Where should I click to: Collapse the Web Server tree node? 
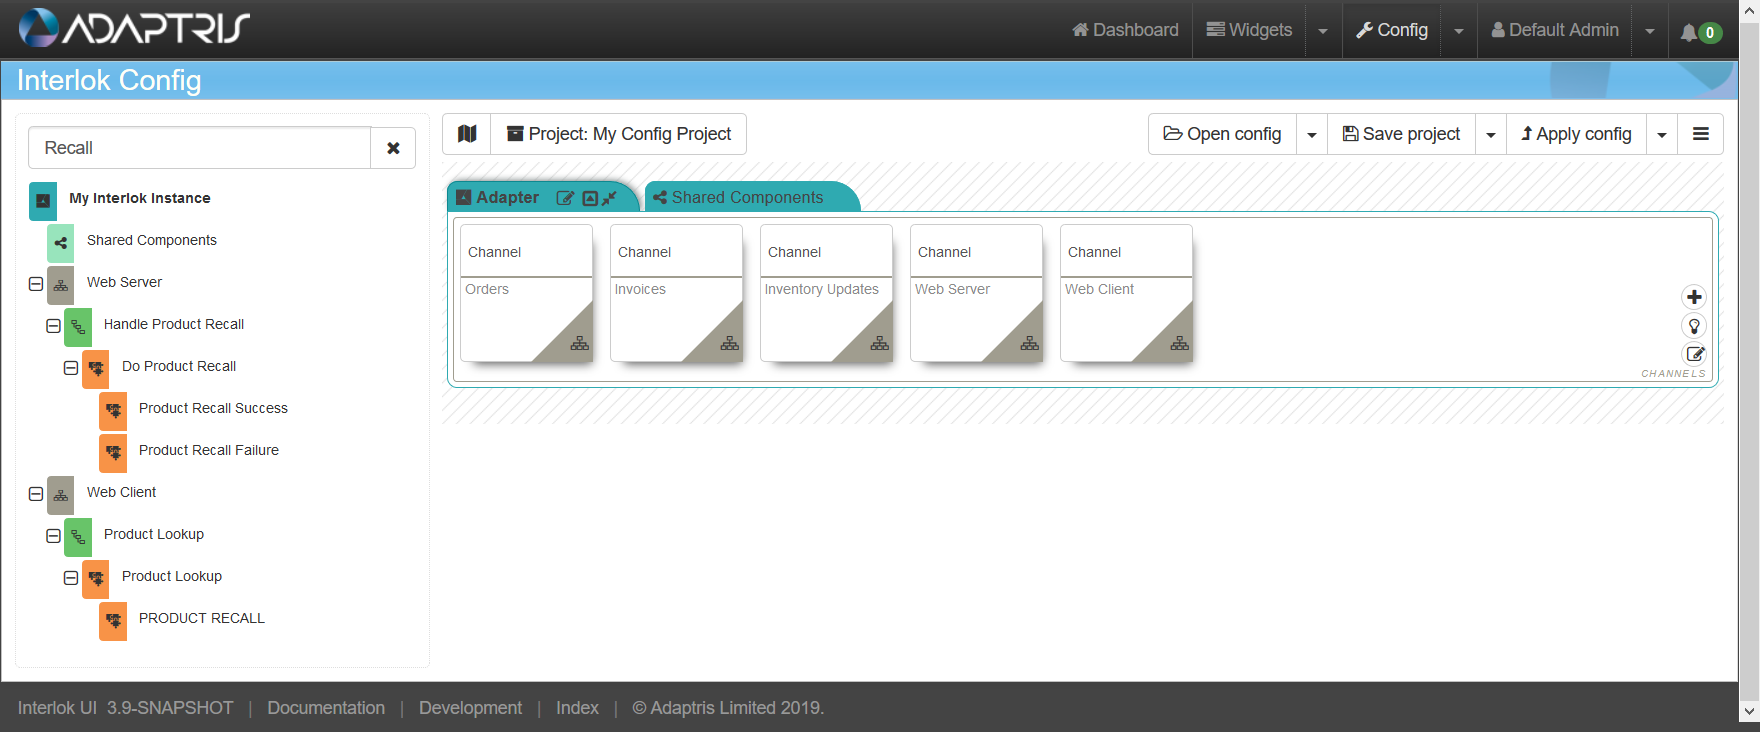(x=36, y=284)
